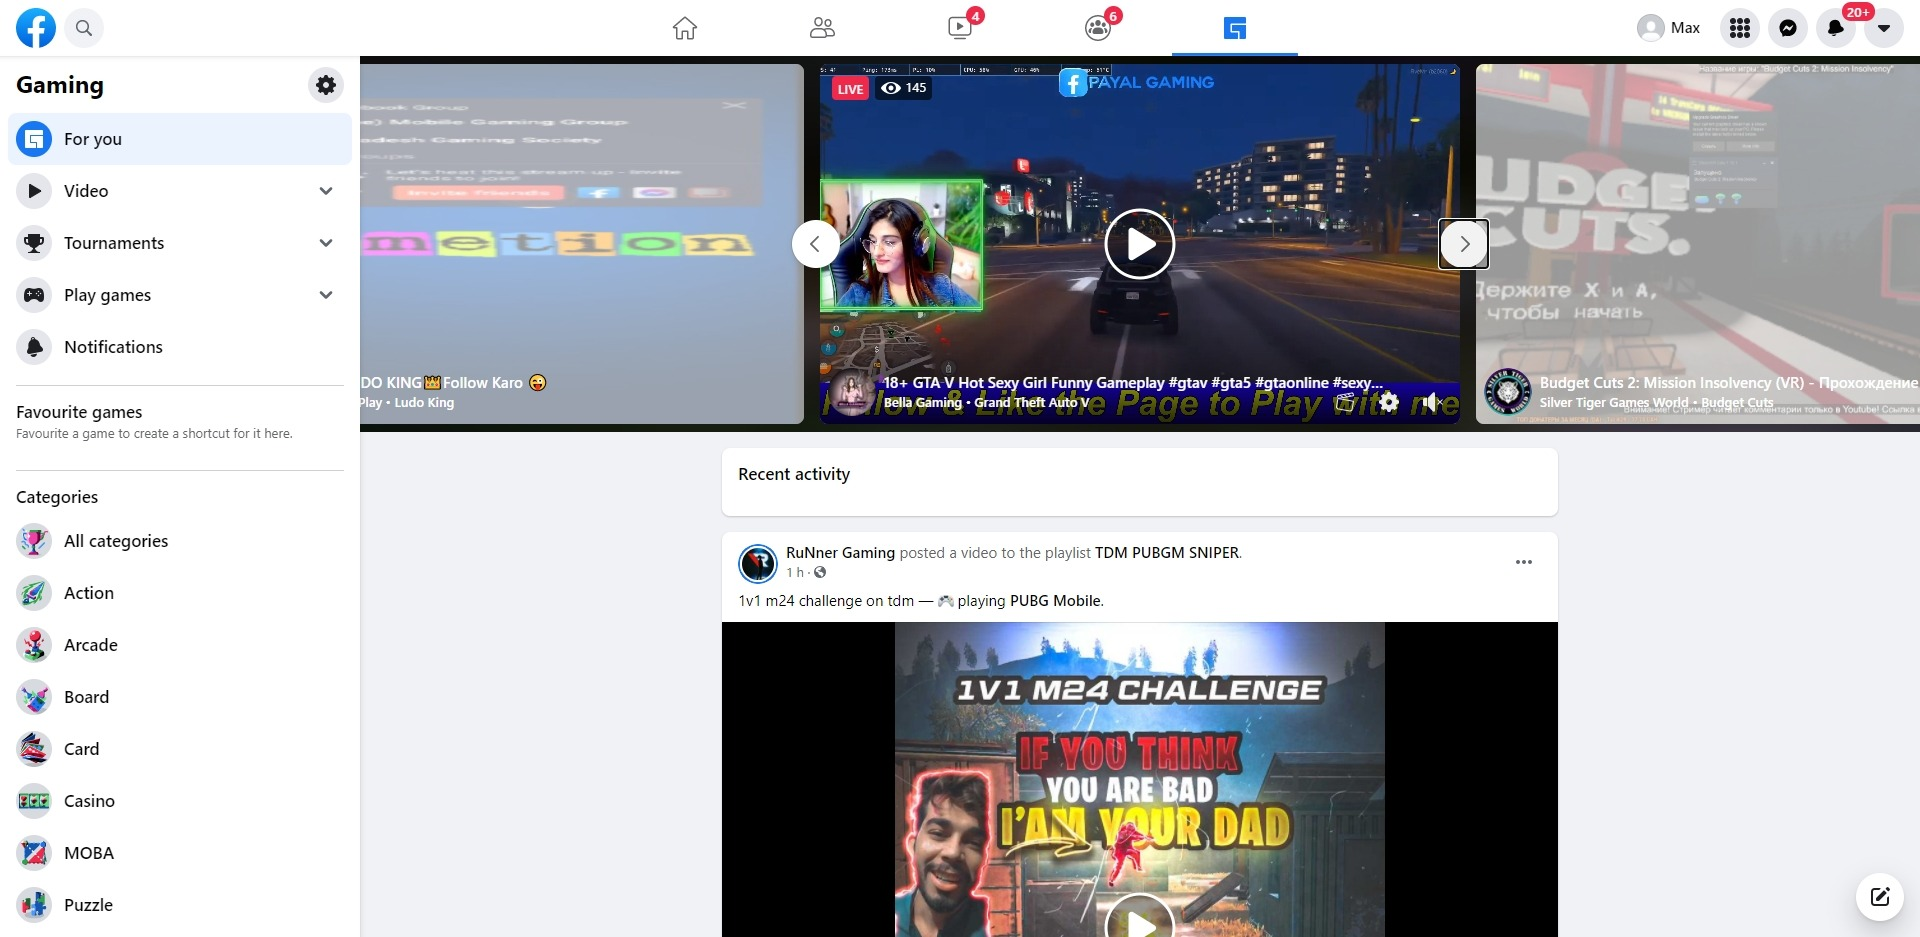The height and width of the screenshot is (937, 1920).
Task: Select For you in sidebar
Action: pyautogui.click(x=180, y=139)
